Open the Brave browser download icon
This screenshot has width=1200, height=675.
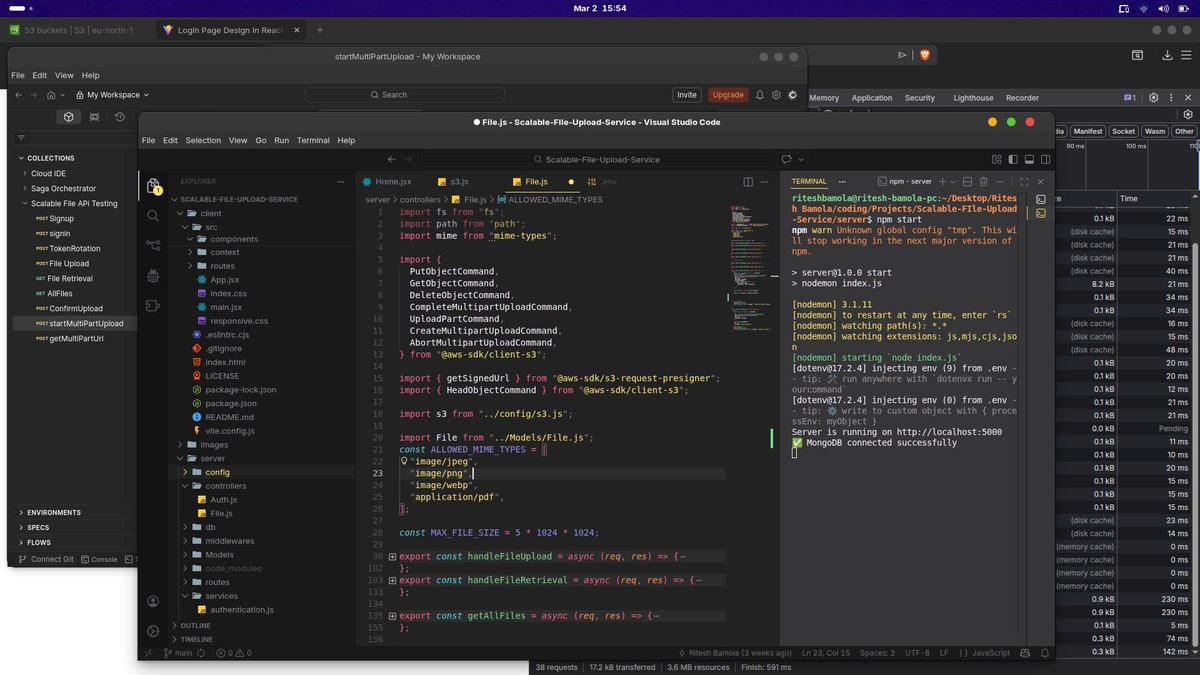(x=1169, y=55)
